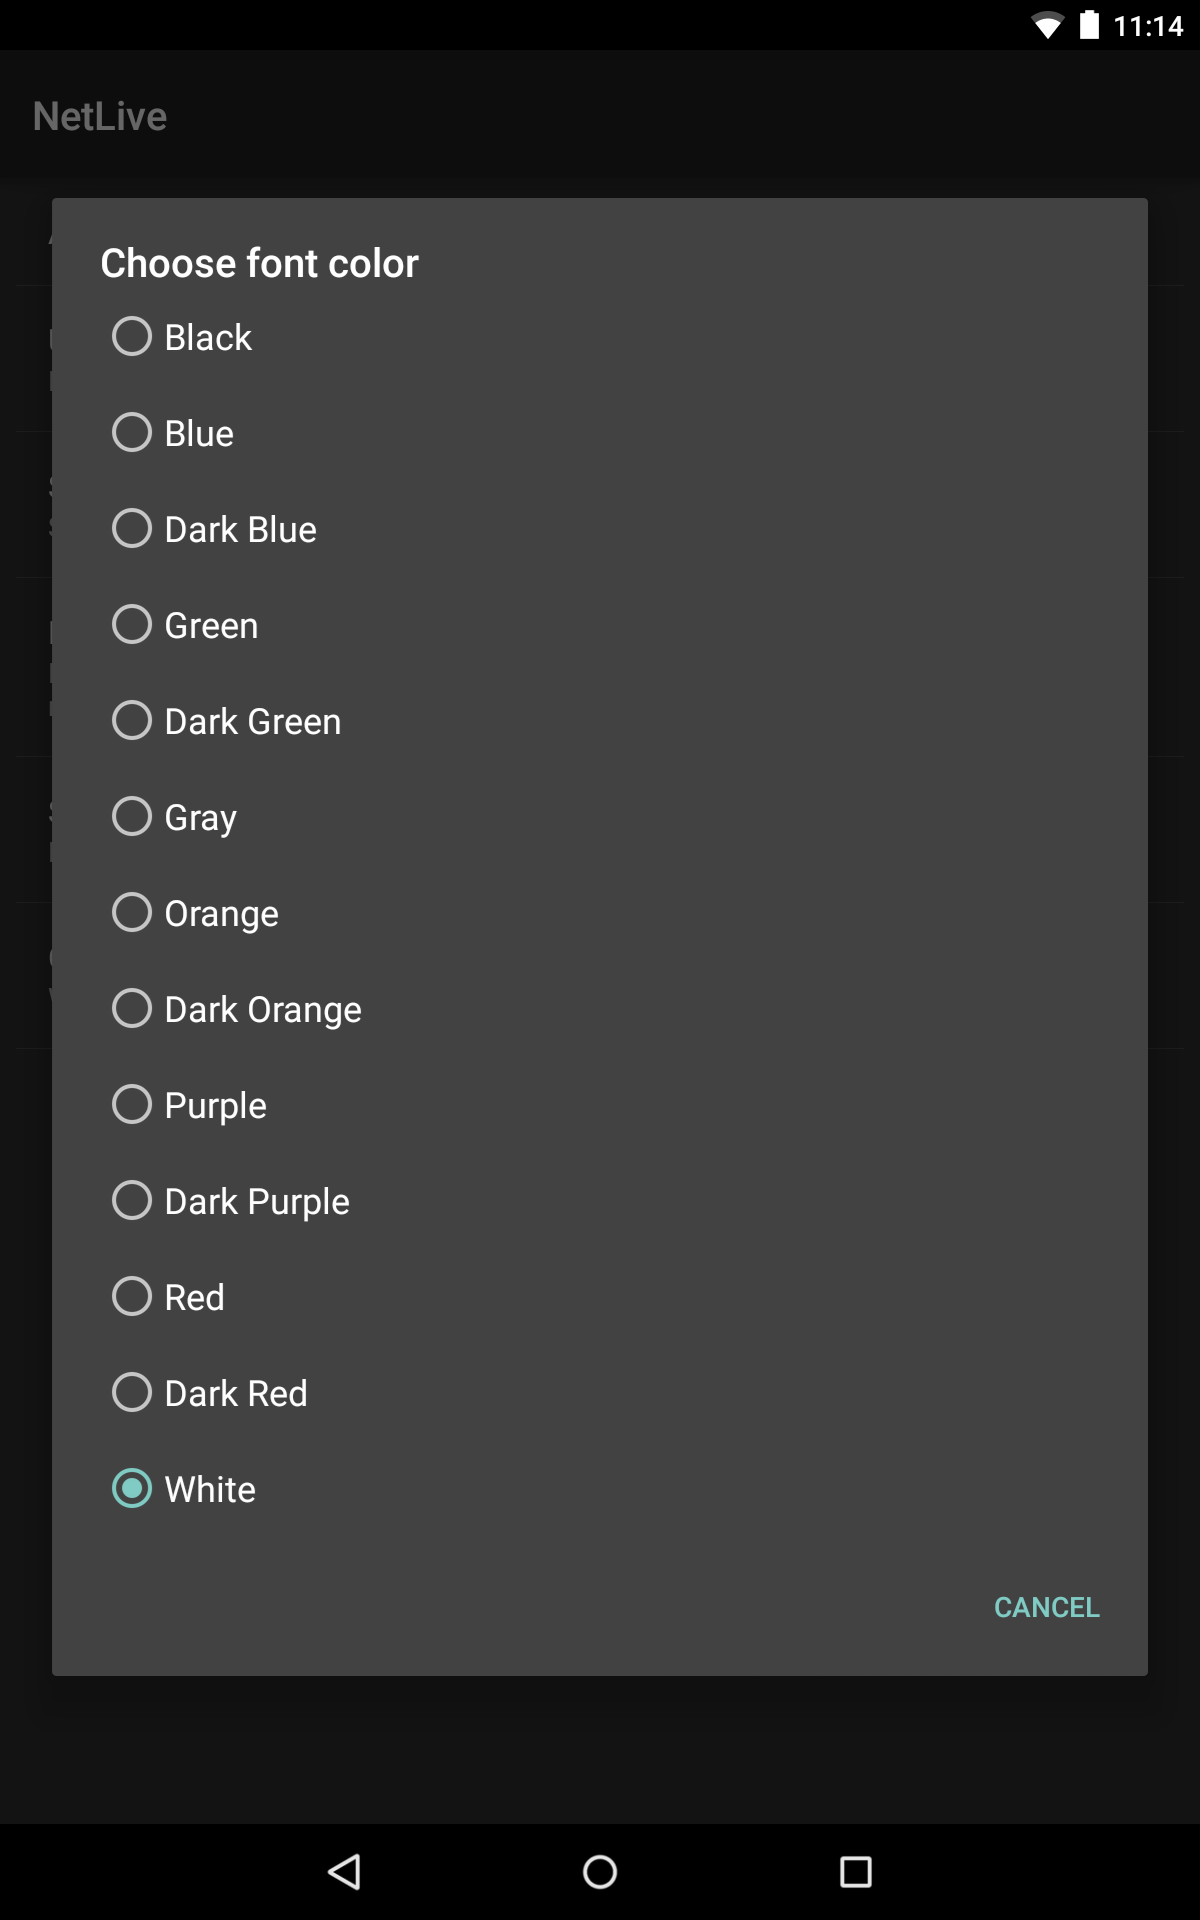
Task: Choose Purple as font color
Action: [132, 1105]
